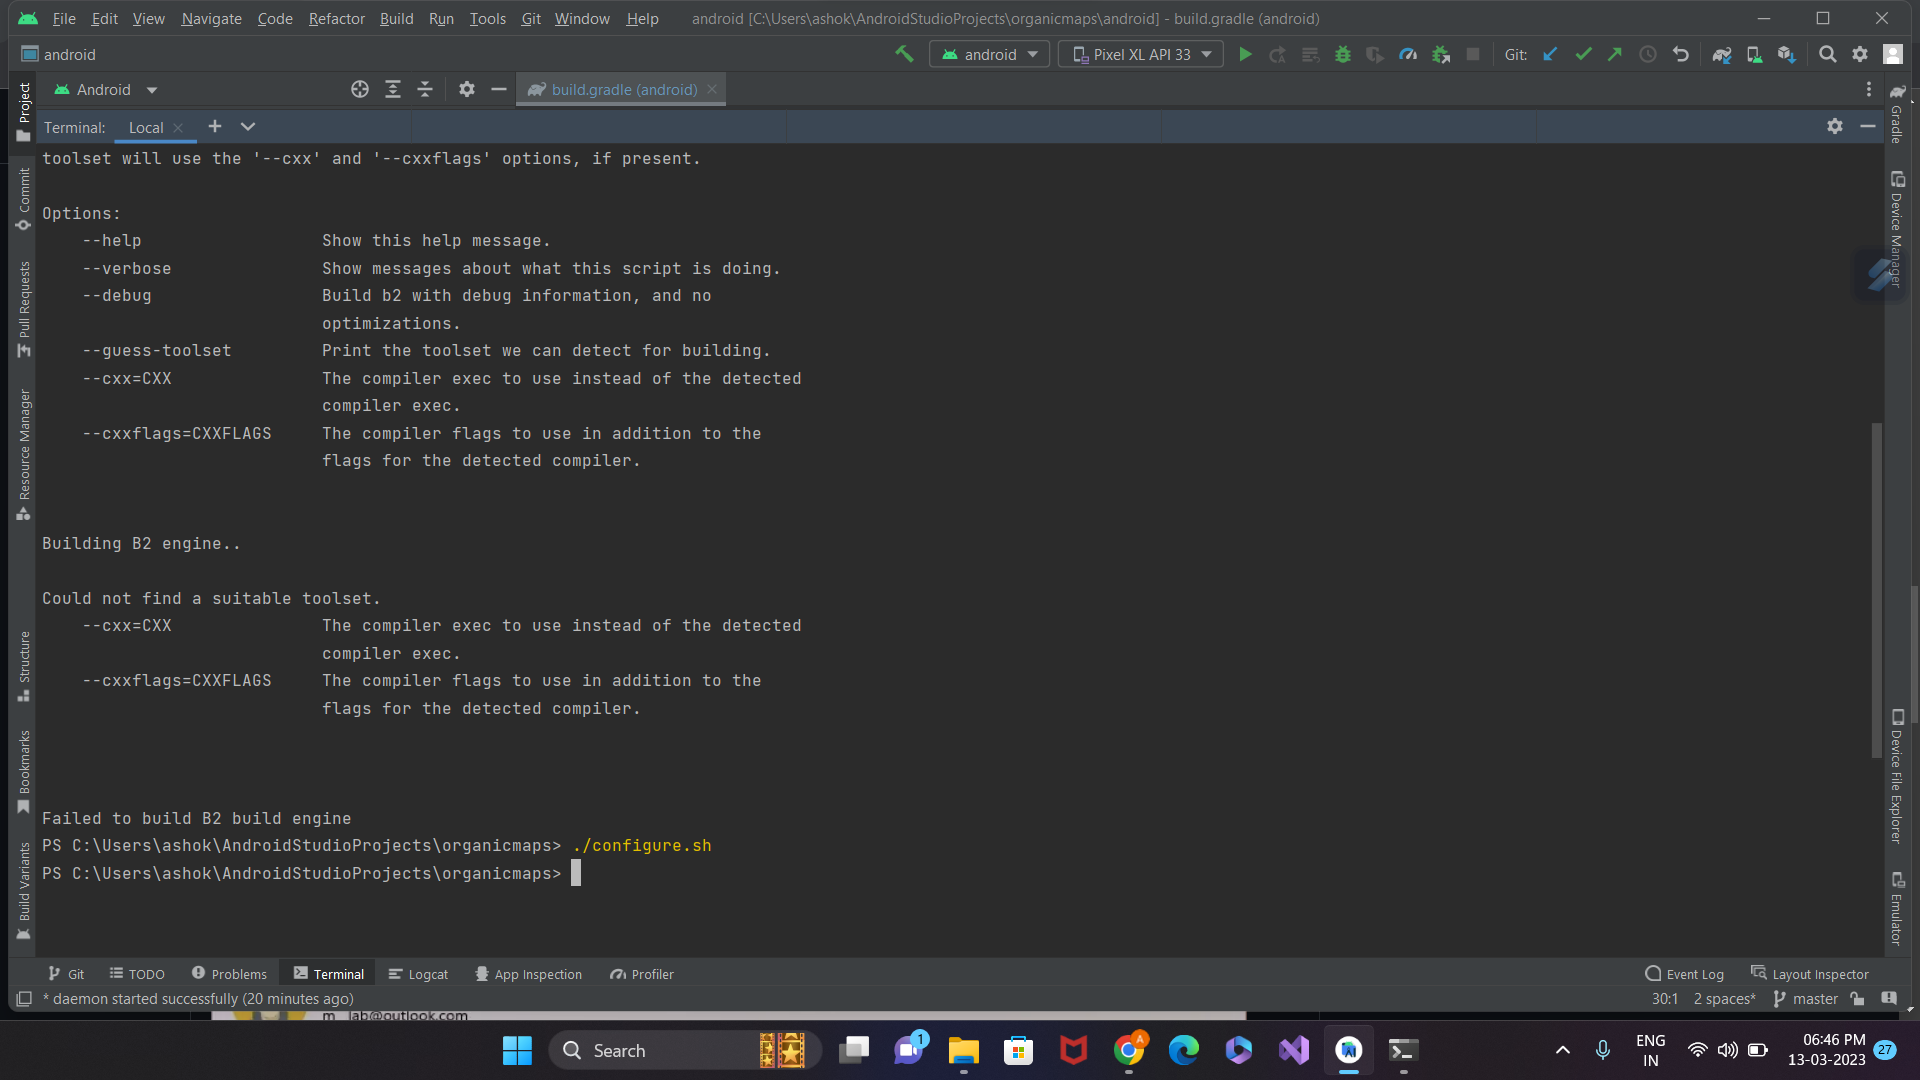Toggle the Gradle tool window
The height and width of the screenshot is (1080, 1920).
click(1897, 113)
